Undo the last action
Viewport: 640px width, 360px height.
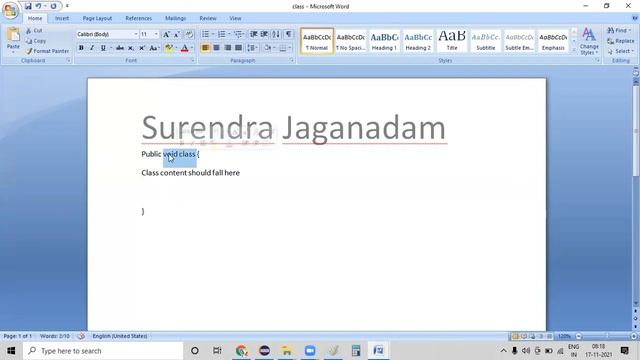click(x=38, y=6)
